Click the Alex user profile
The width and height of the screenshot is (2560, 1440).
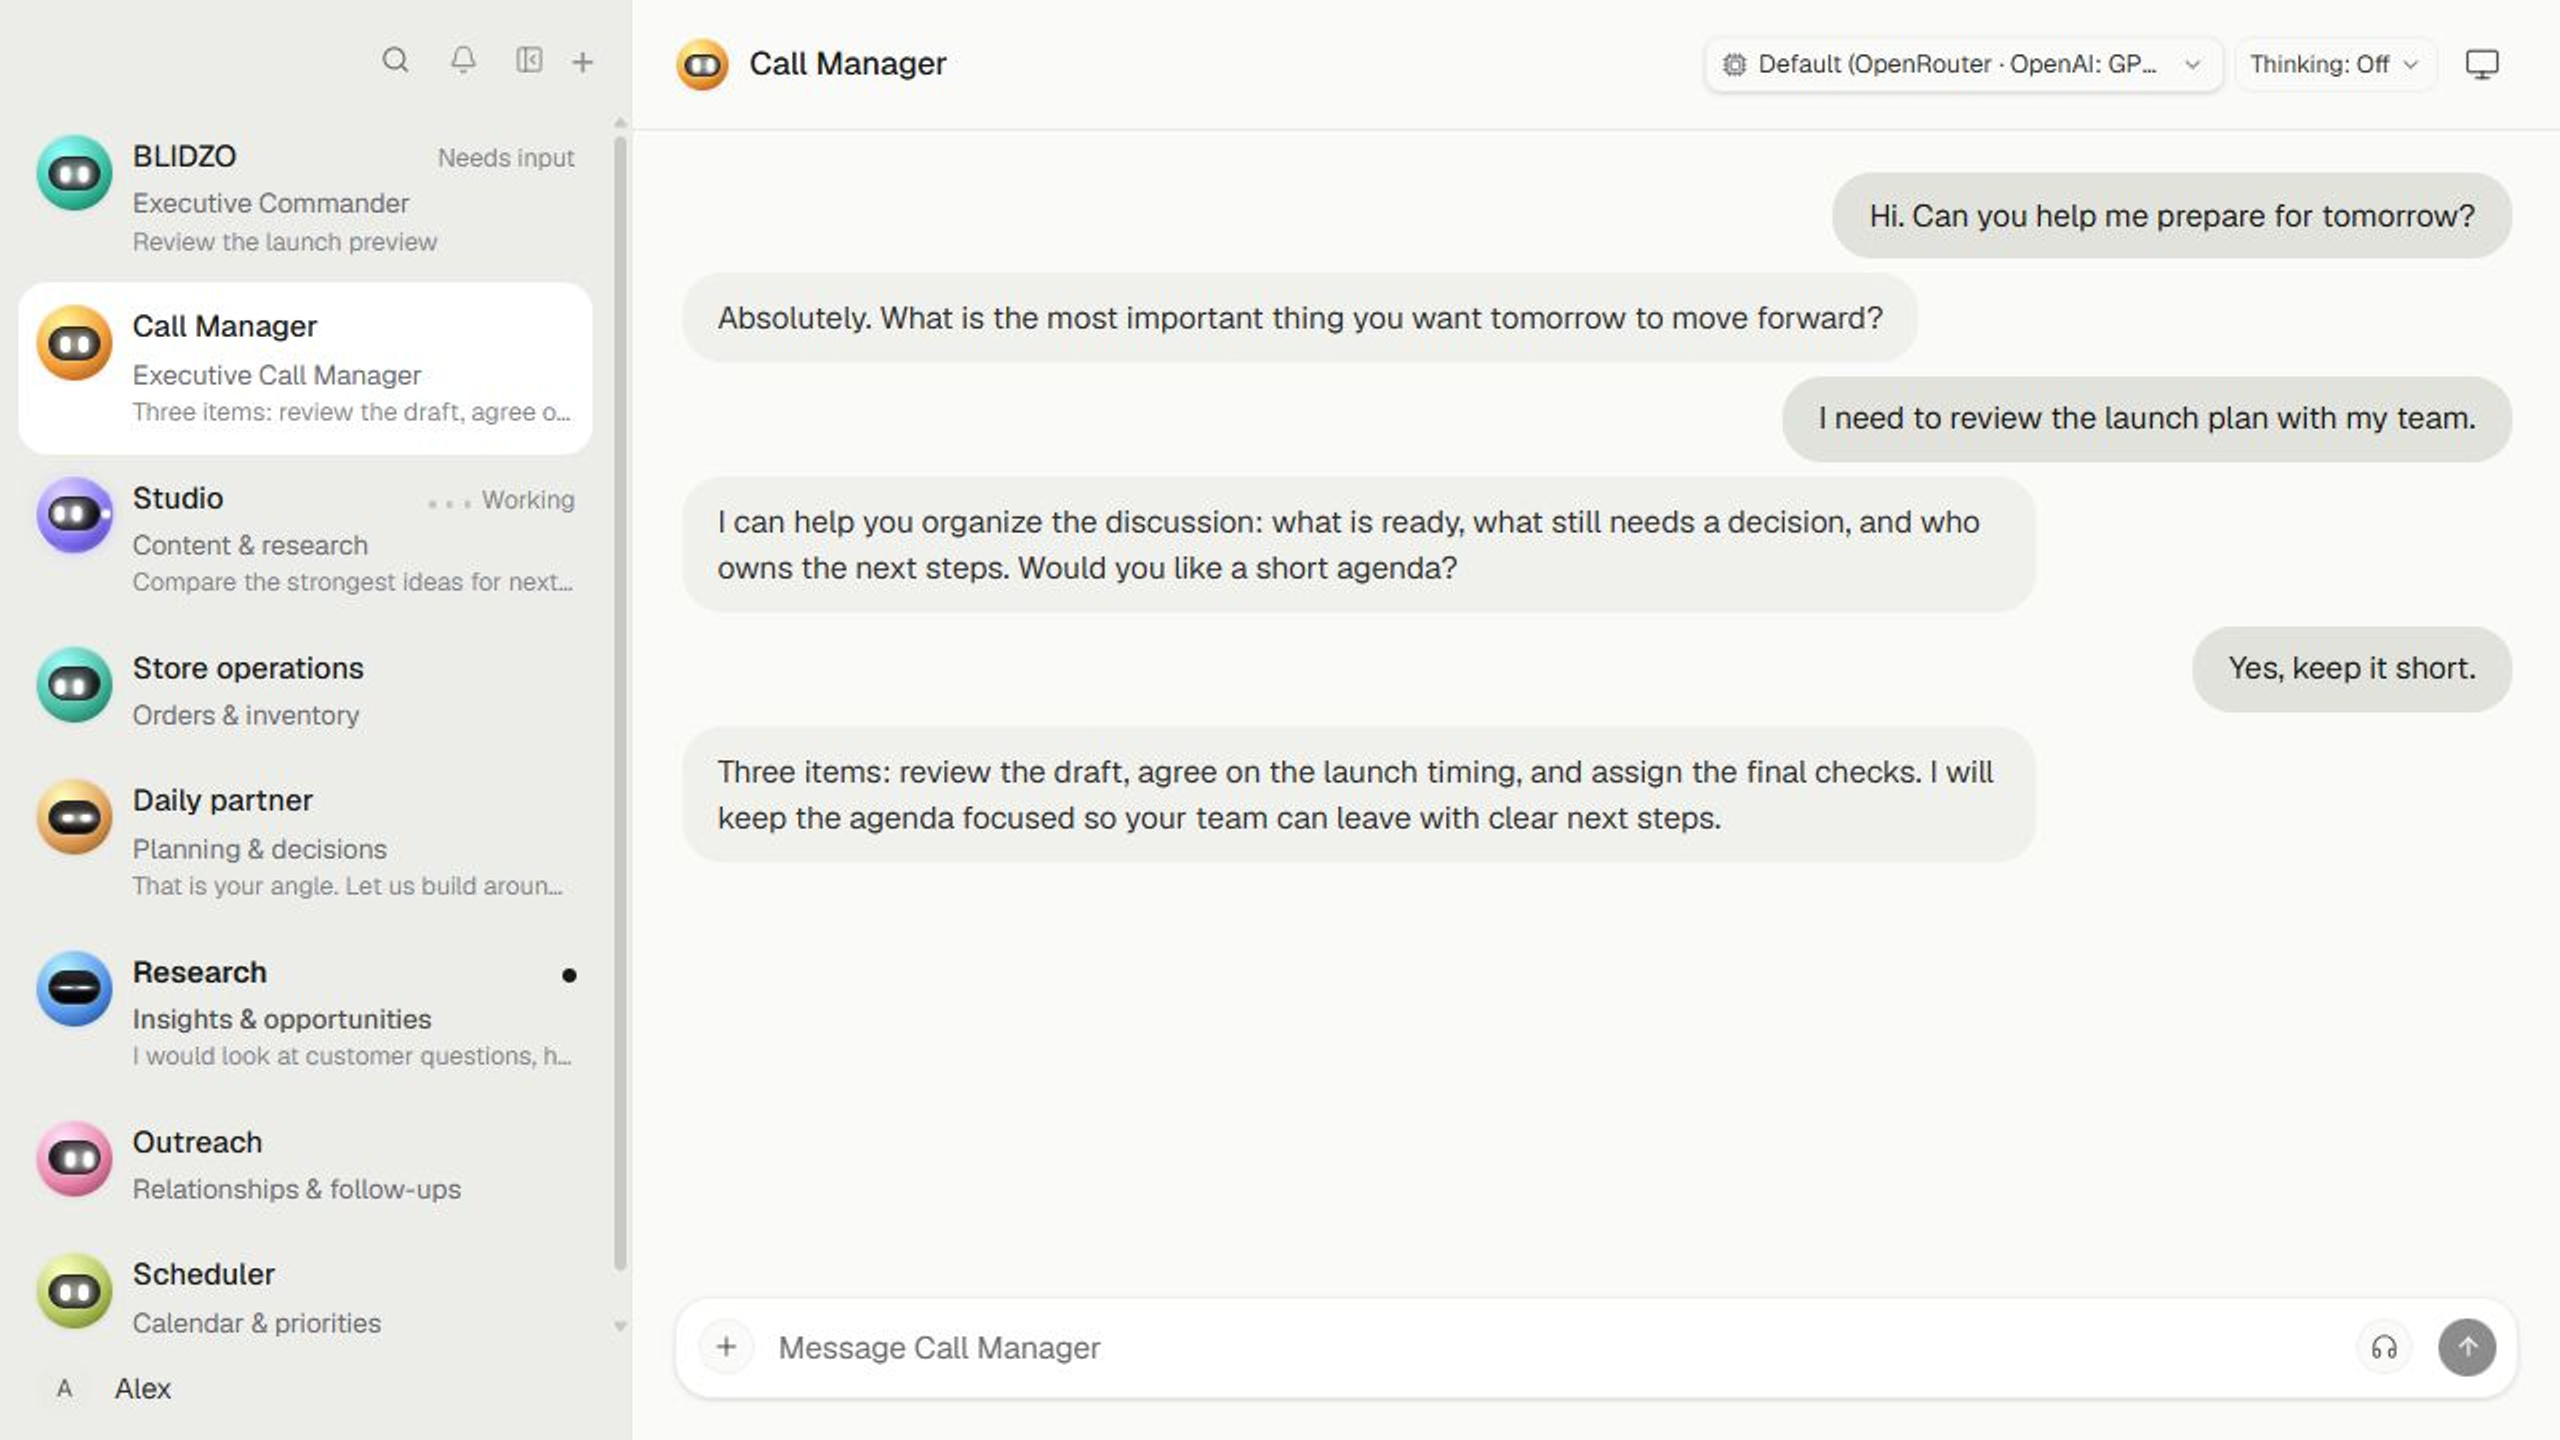tap(112, 1388)
